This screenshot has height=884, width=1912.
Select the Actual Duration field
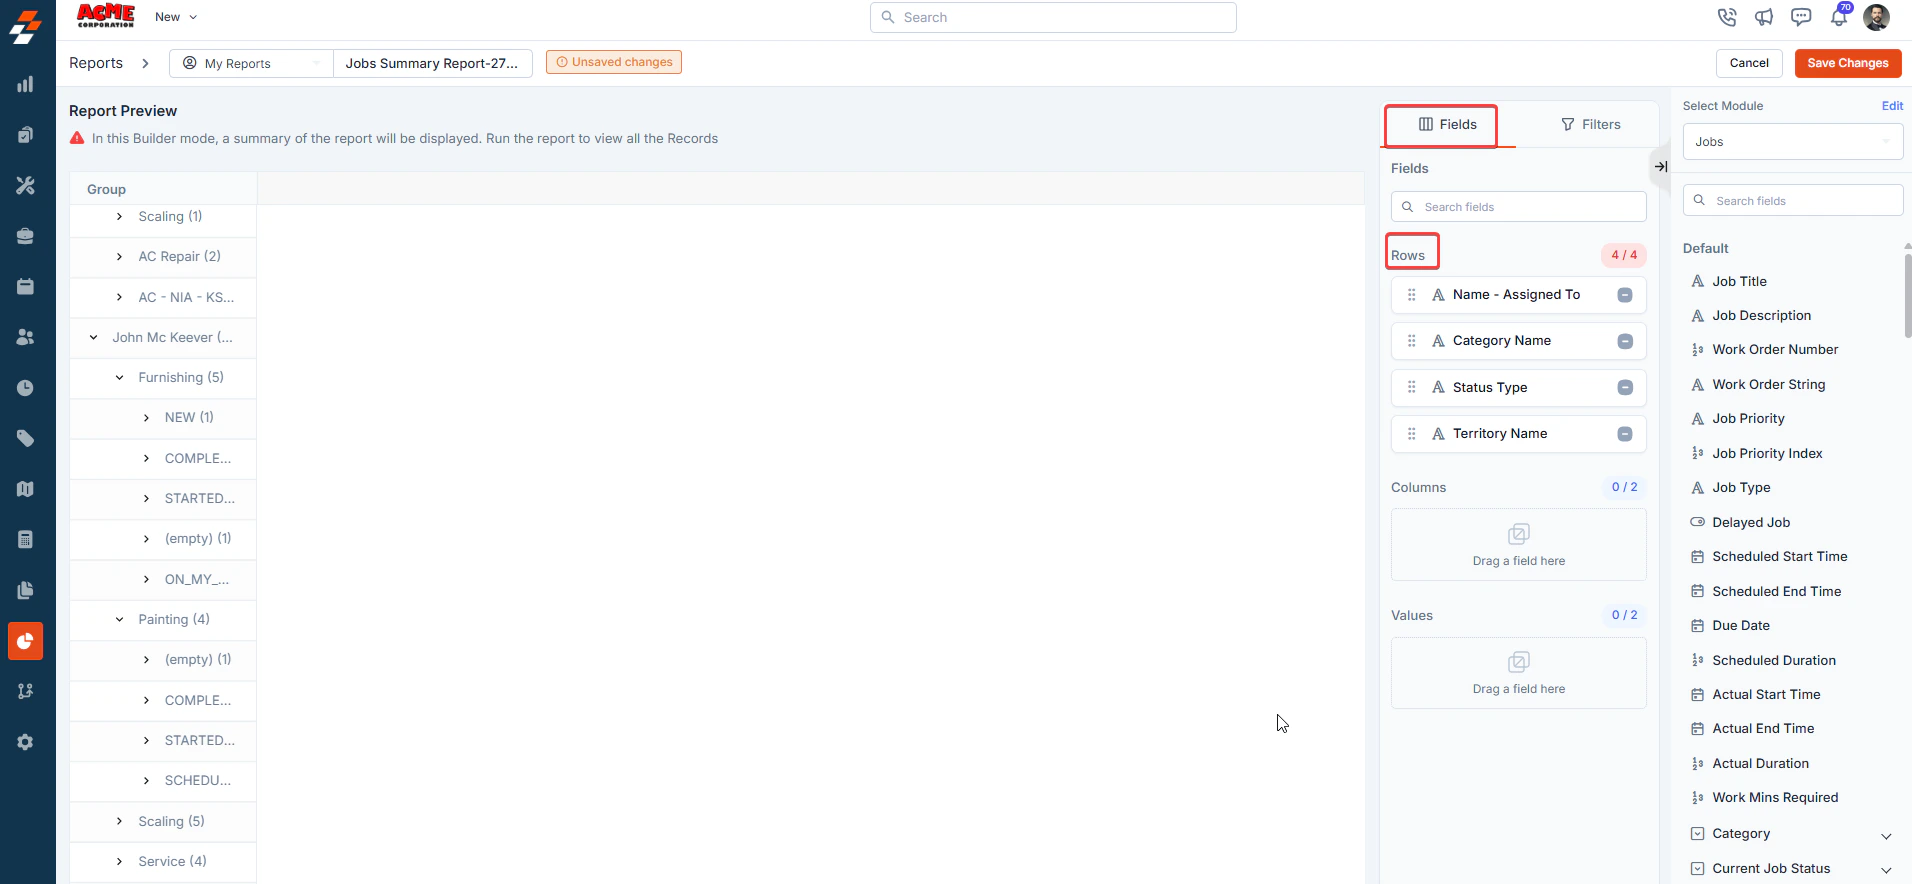tap(1760, 764)
